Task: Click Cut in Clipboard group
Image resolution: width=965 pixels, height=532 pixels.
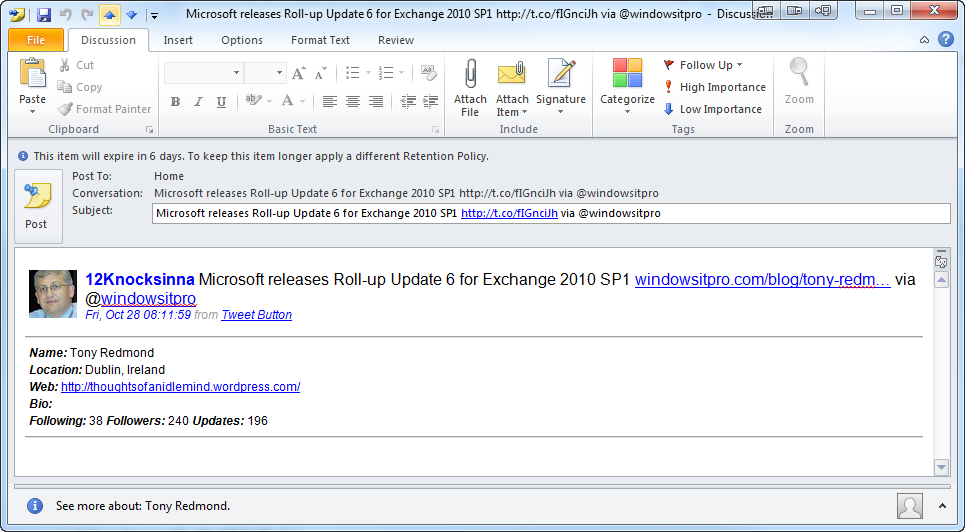Action: pos(76,65)
